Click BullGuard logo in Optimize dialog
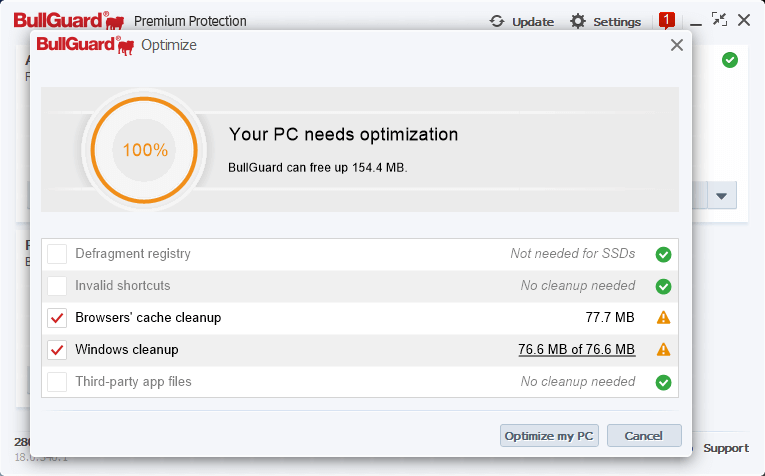 point(86,45)
